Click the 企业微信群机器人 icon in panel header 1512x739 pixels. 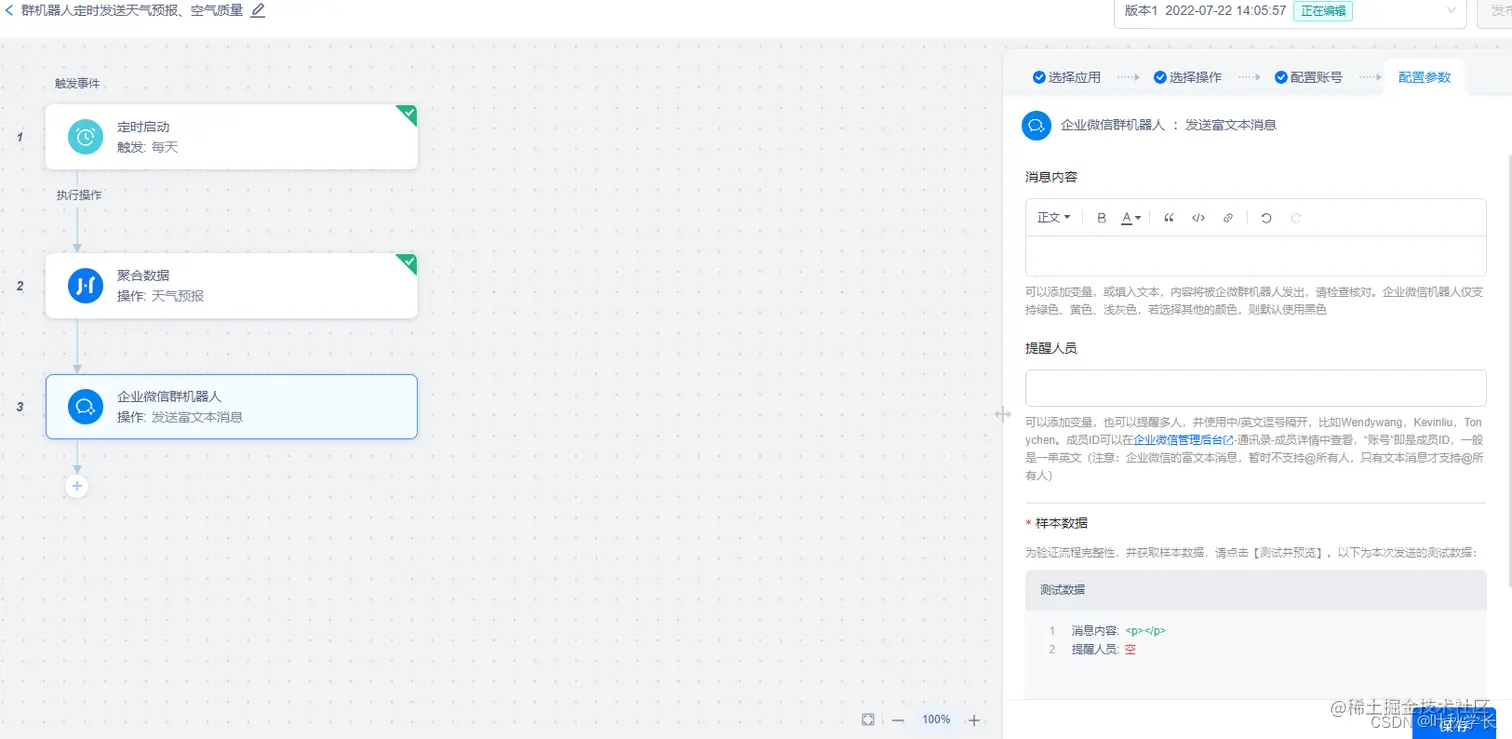click(x=1036, y=126)
